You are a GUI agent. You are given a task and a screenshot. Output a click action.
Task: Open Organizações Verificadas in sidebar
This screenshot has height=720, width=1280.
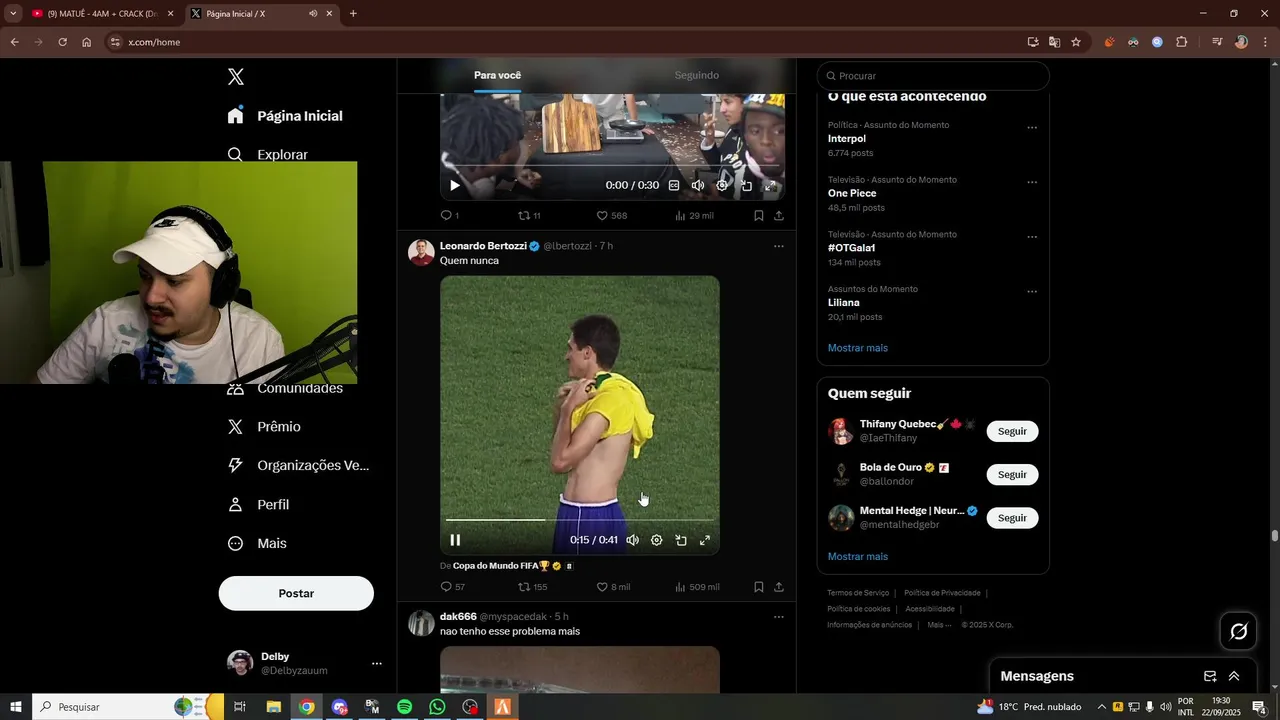click(298, 466)
